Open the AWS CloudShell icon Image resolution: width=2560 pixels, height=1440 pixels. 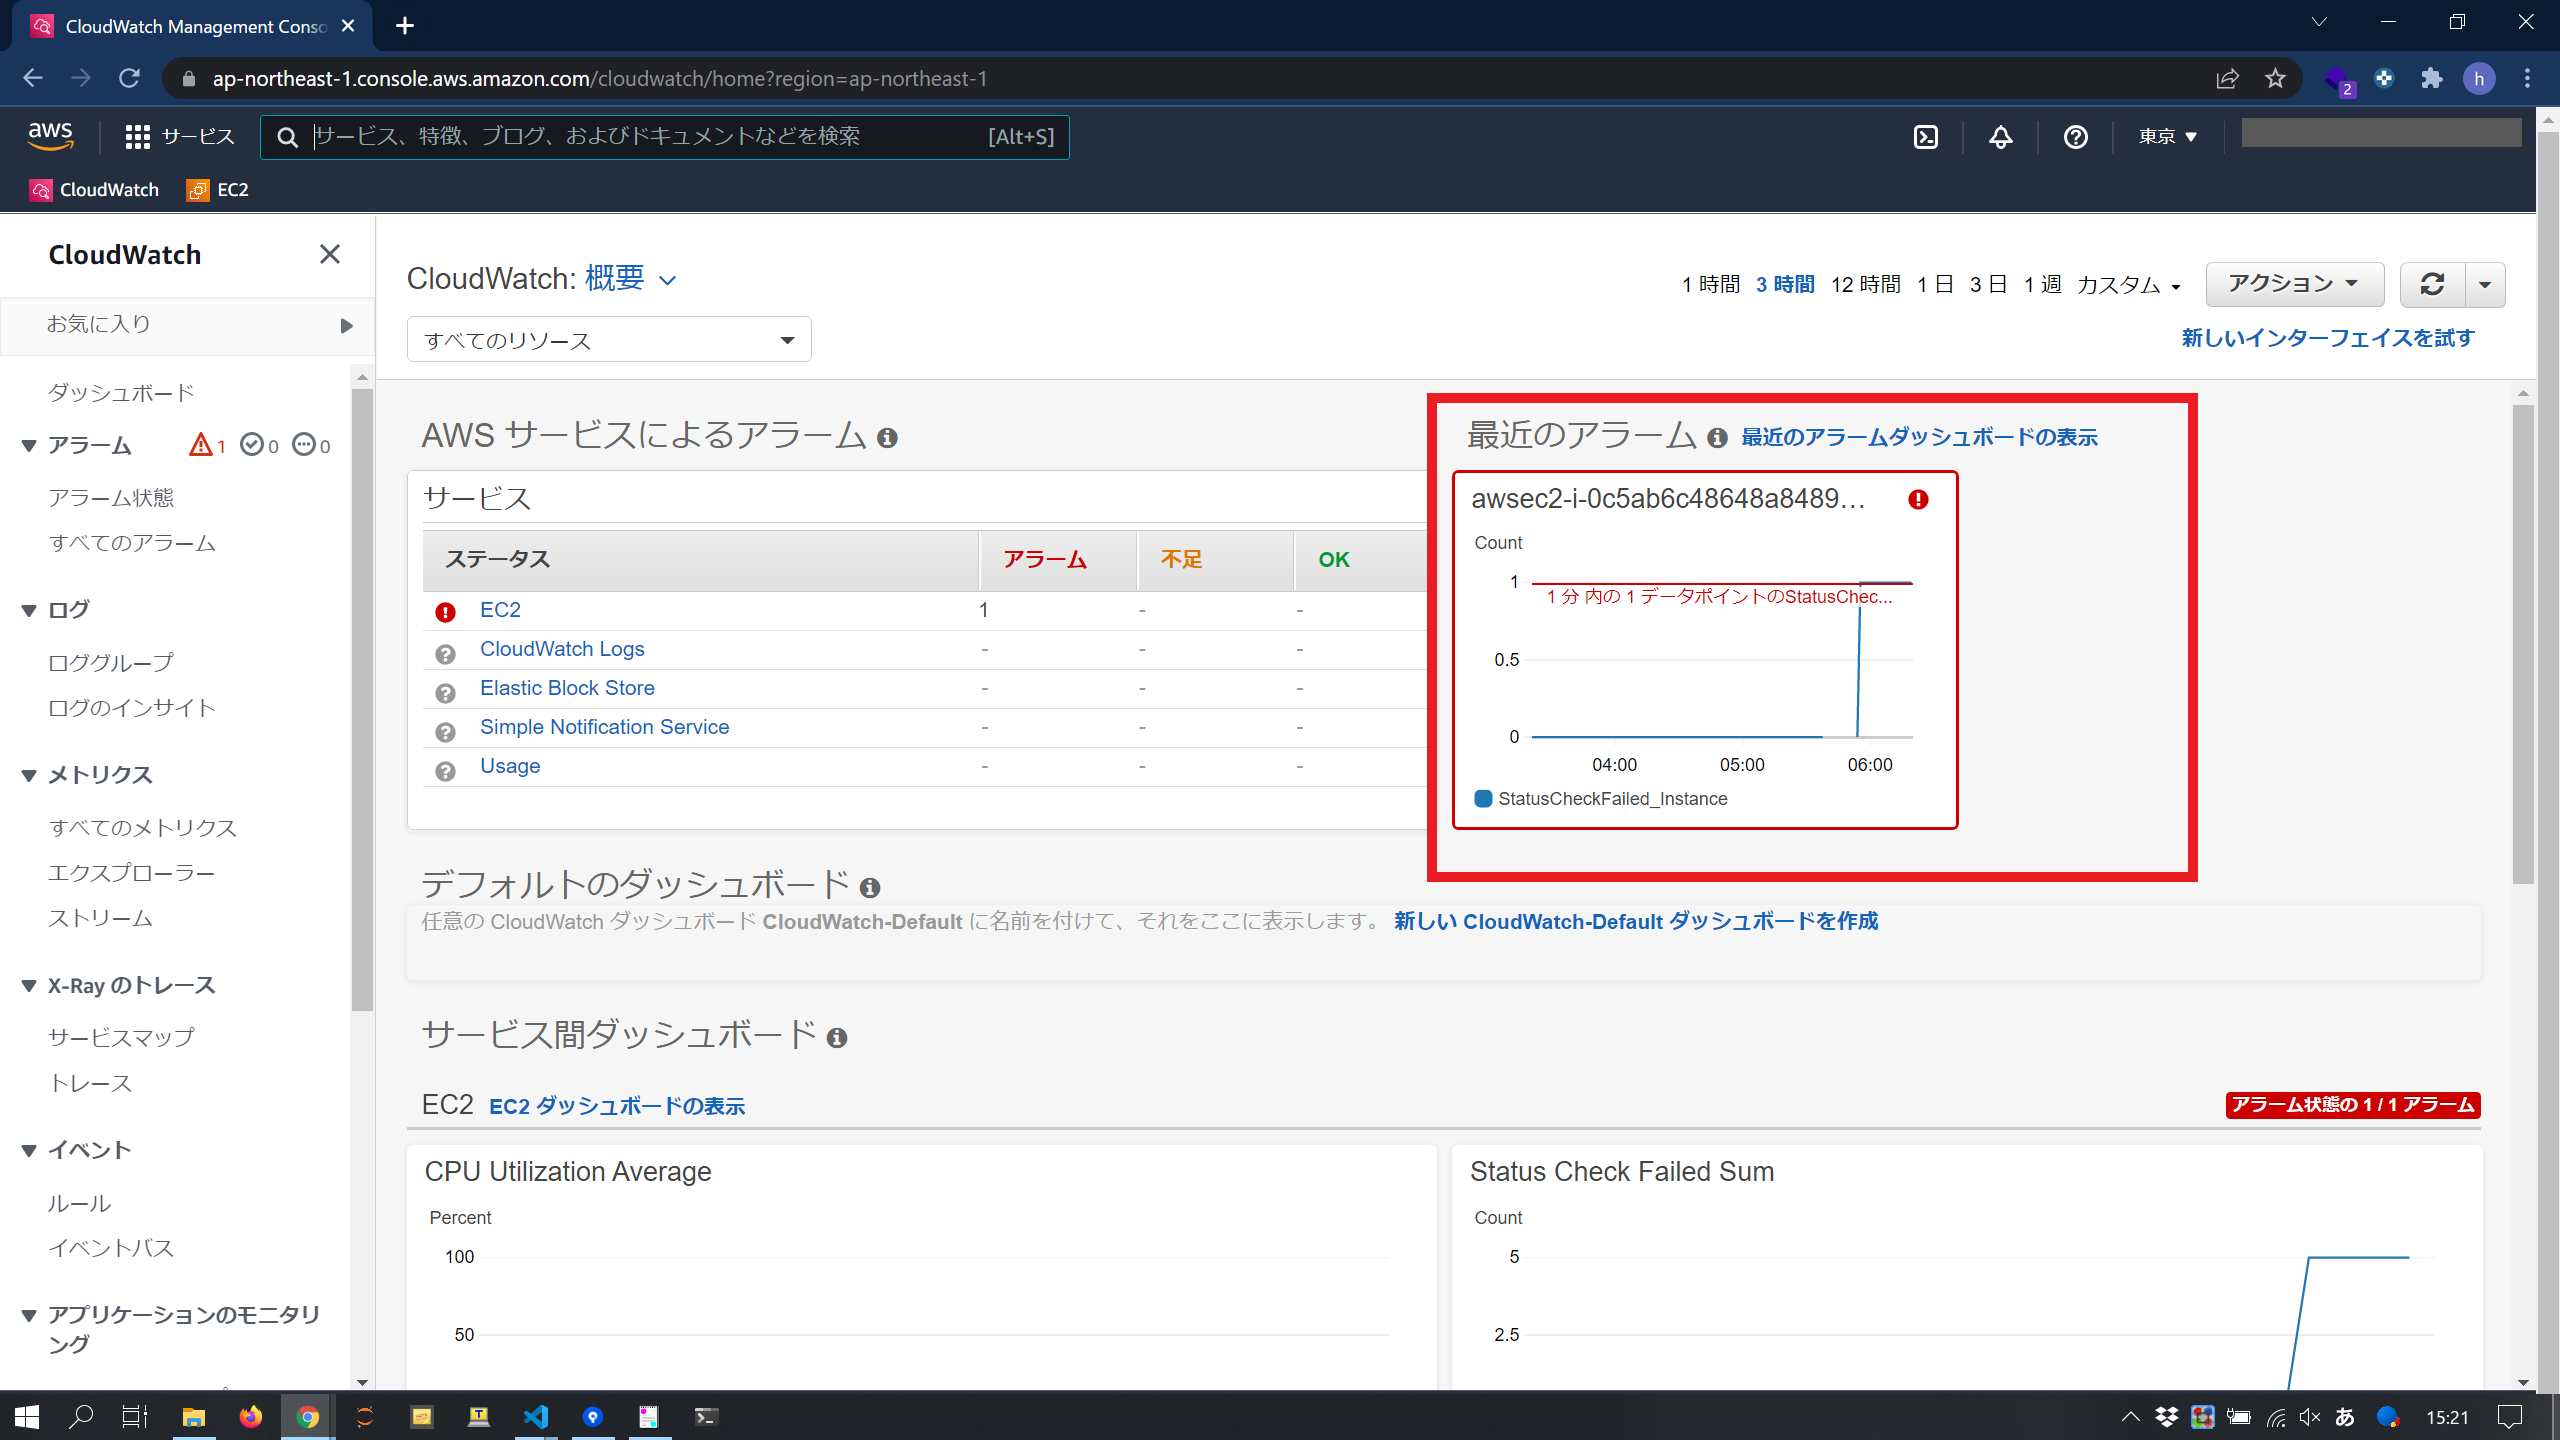(1926, 137)
